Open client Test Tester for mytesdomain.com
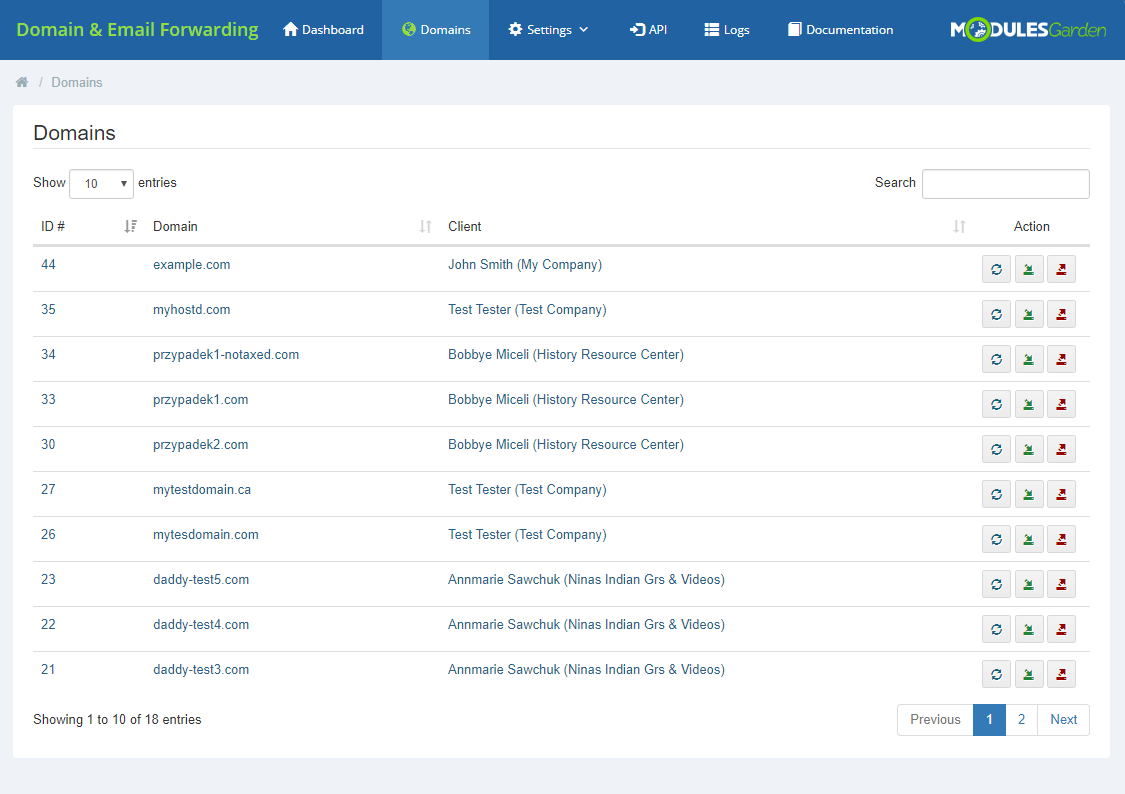 point(527,535)
